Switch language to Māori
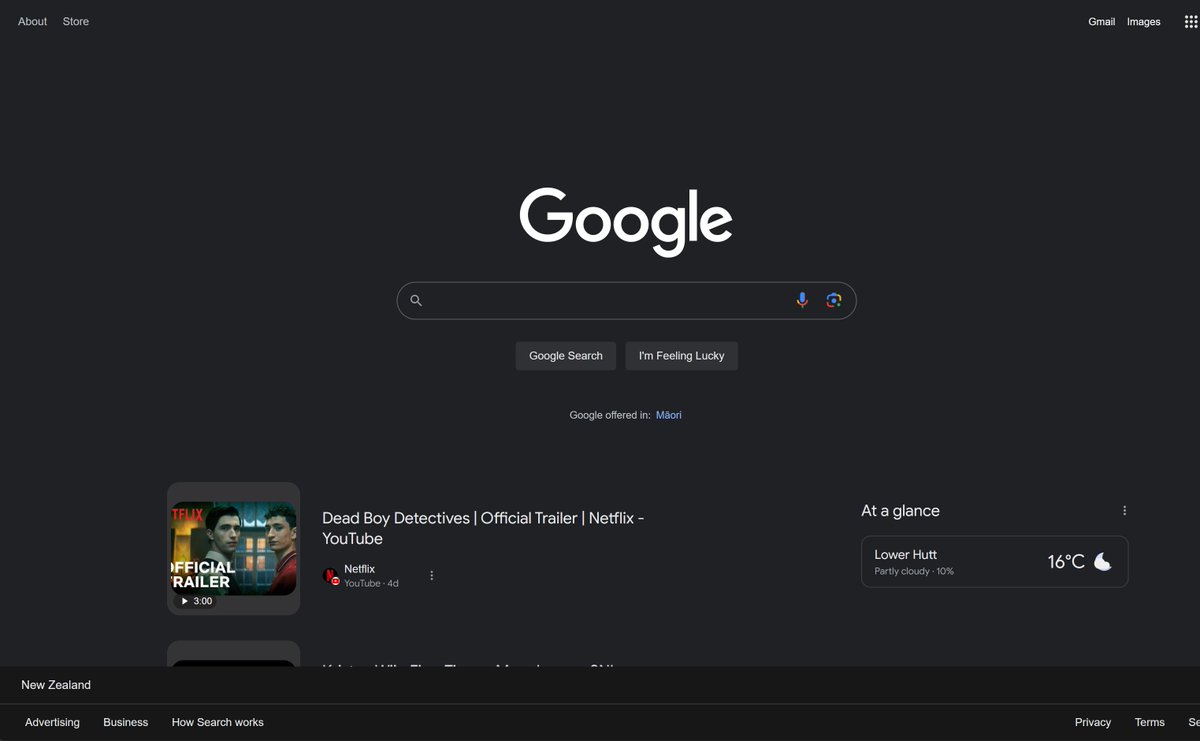1200x741 pixels. click(x=669, y=415)
